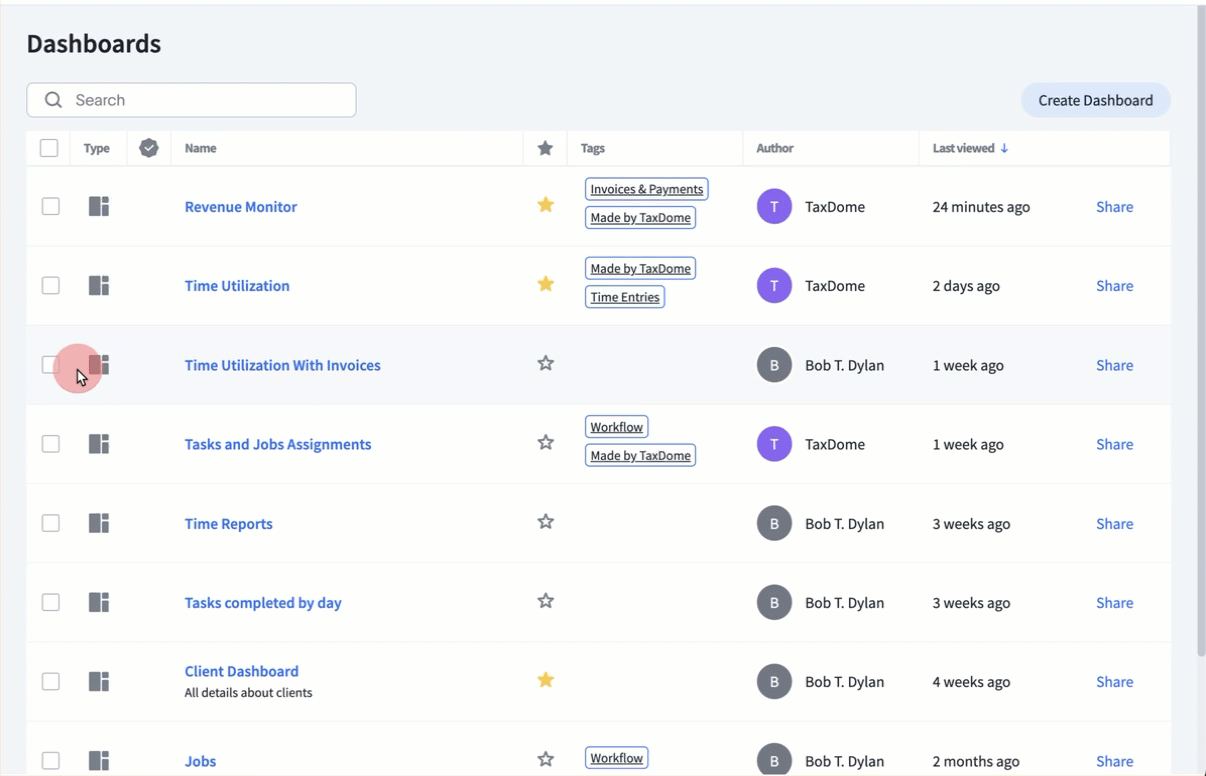Sort dashboards by the Name column header

pos(200,148)
